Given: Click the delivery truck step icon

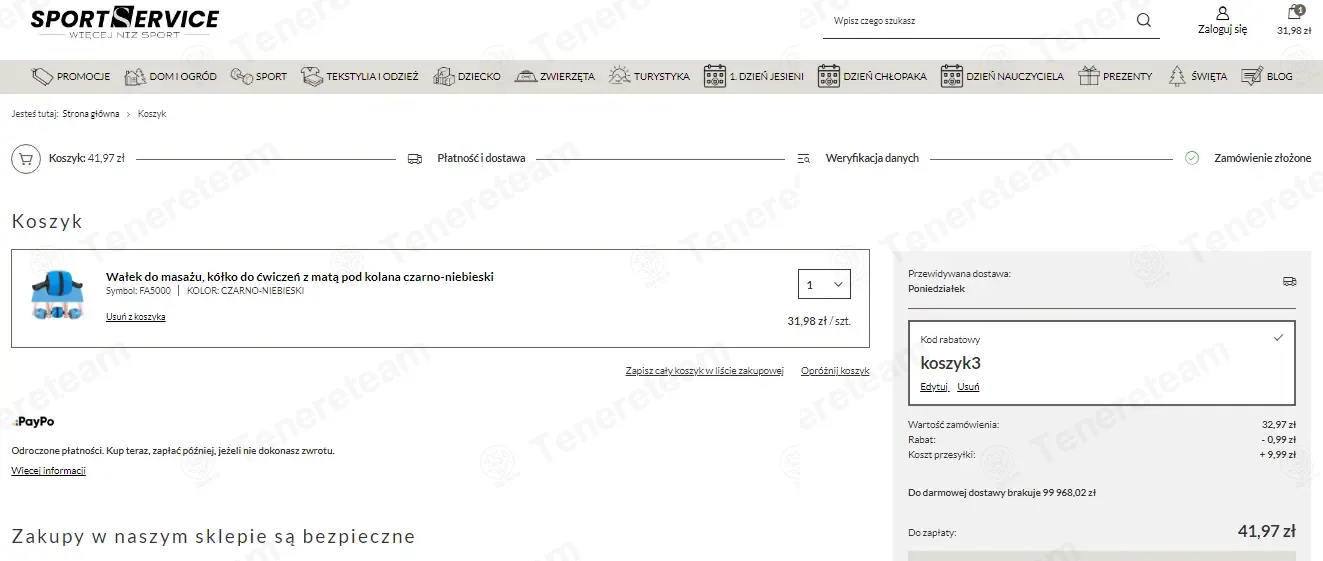Looking at the screenshot, I should (415, 158).
